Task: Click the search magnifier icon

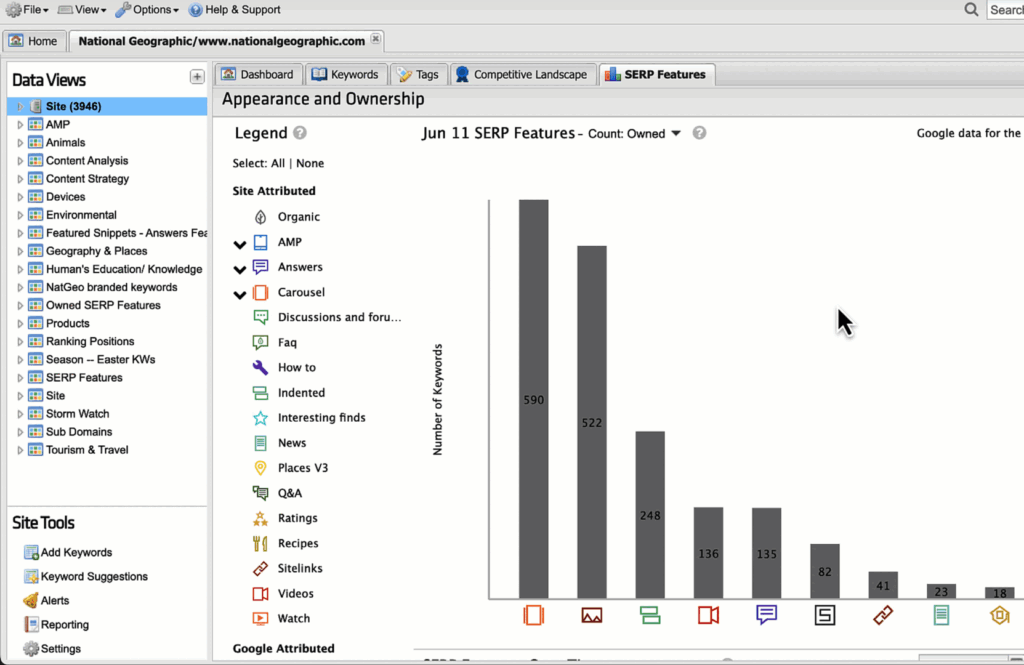Action: pyautogui.click(x=971, y=9)
